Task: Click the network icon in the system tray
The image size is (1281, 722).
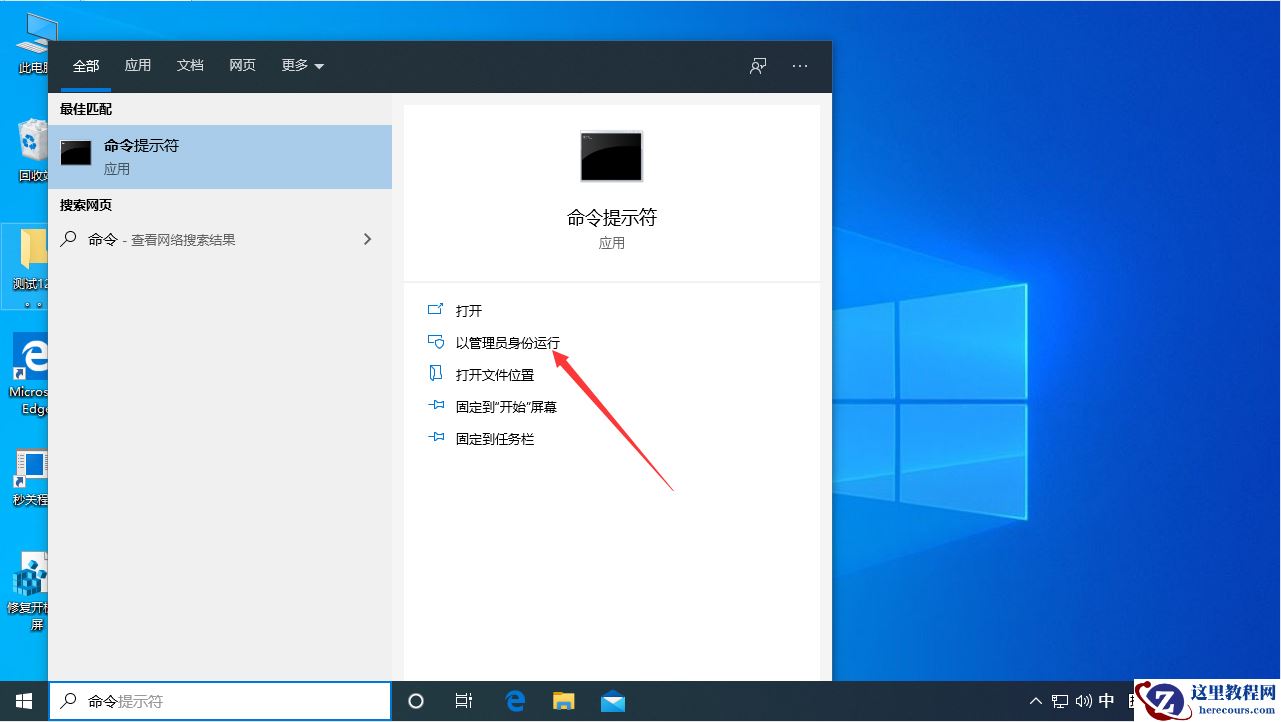Action: pyautogui.click(x=1060, y=701)
